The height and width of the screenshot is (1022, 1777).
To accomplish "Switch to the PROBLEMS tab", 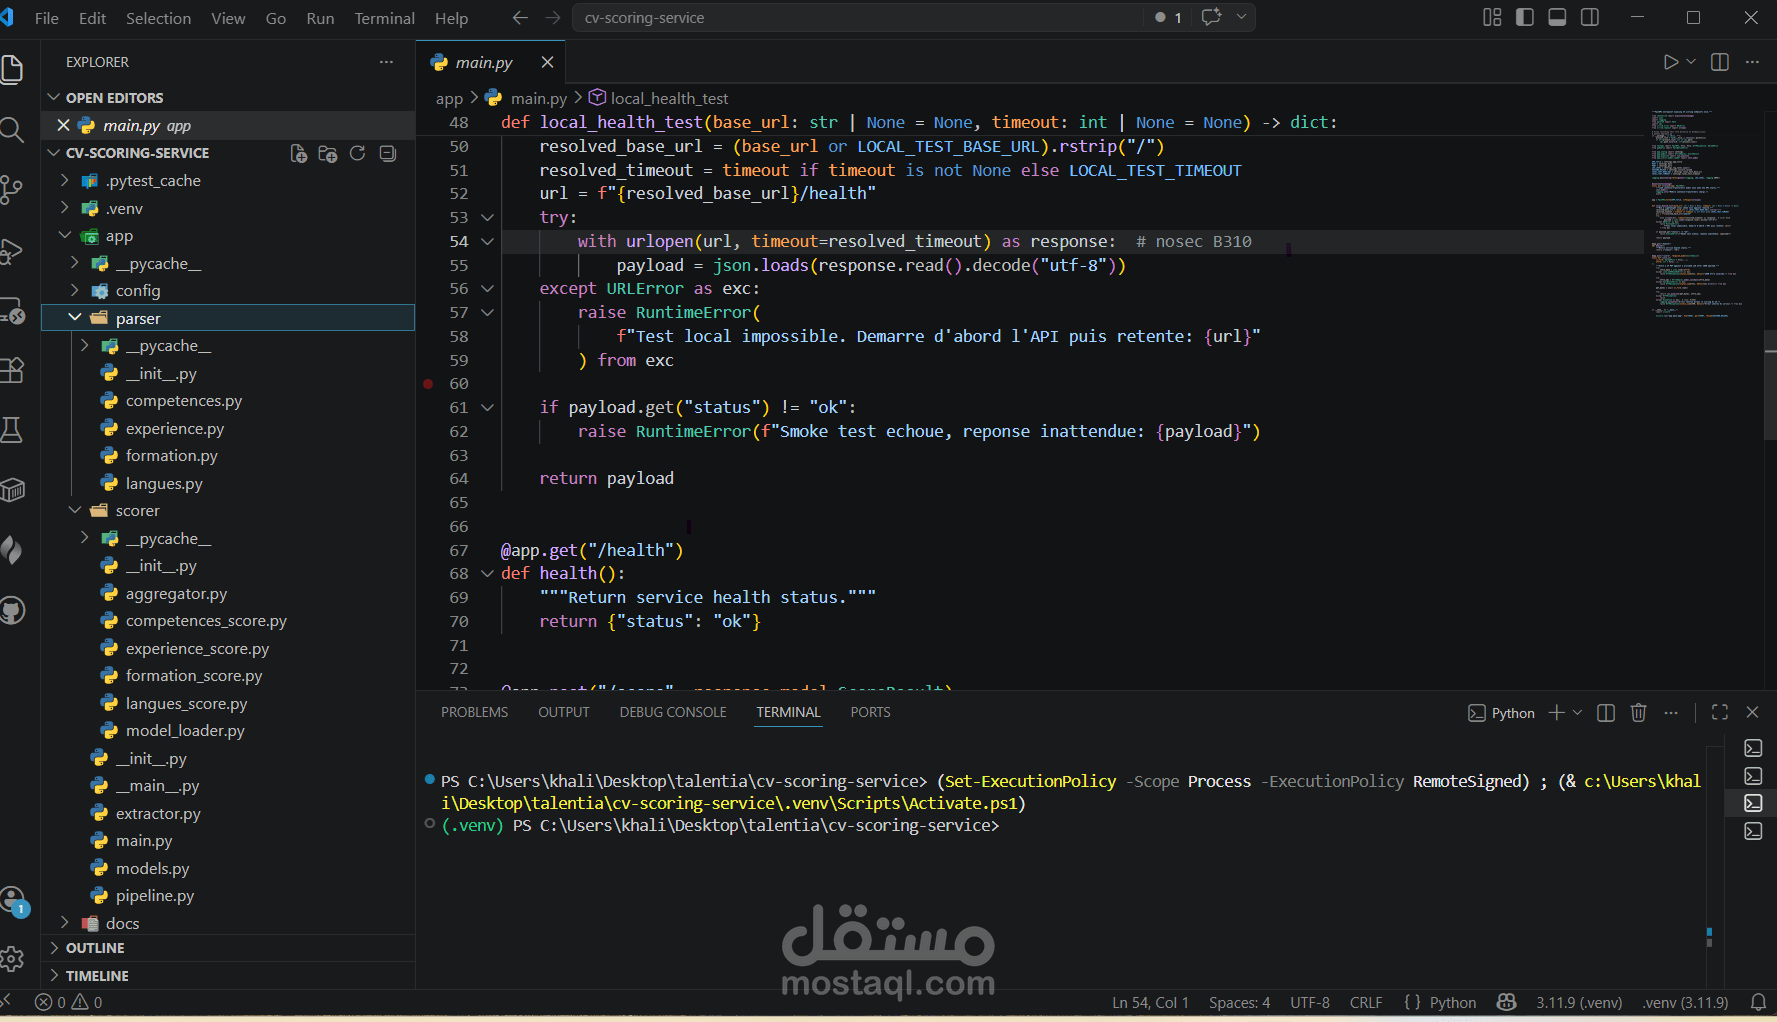I will pyautogui.click(x=474, y=712).
